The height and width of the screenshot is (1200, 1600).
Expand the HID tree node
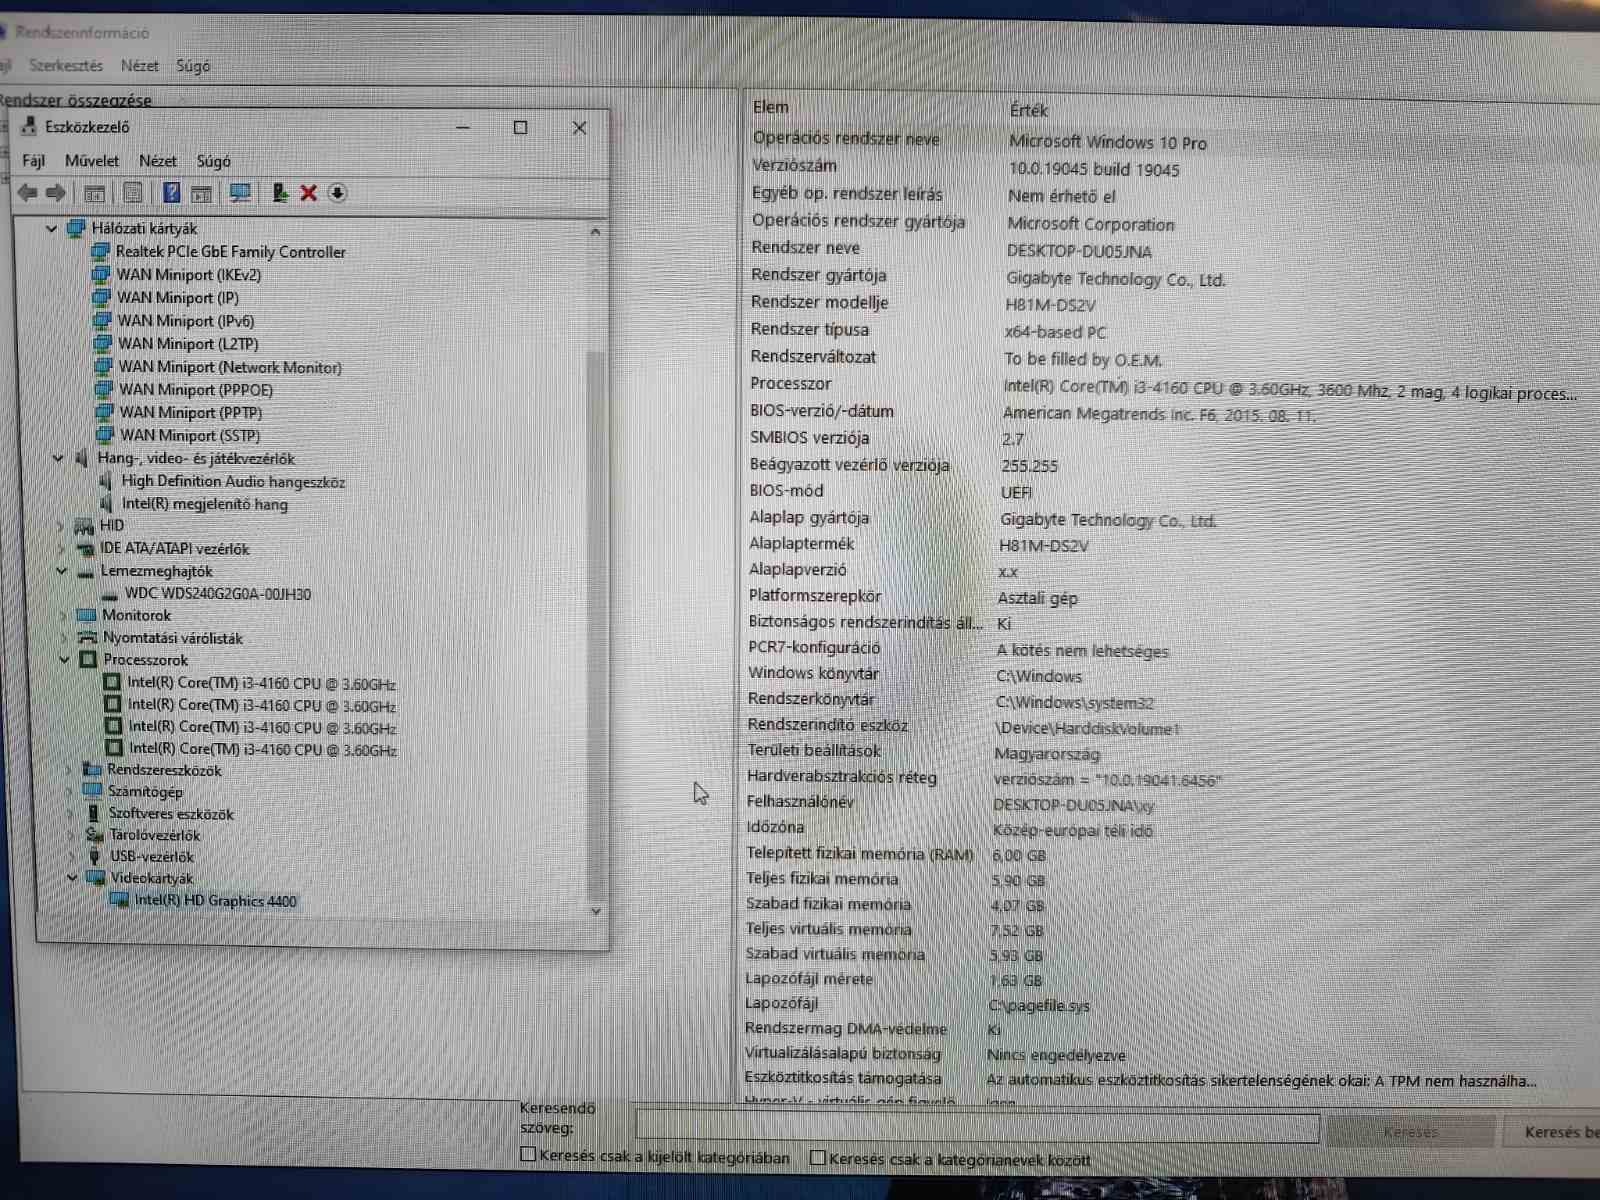pyautogui.click(x=59, y=526)
